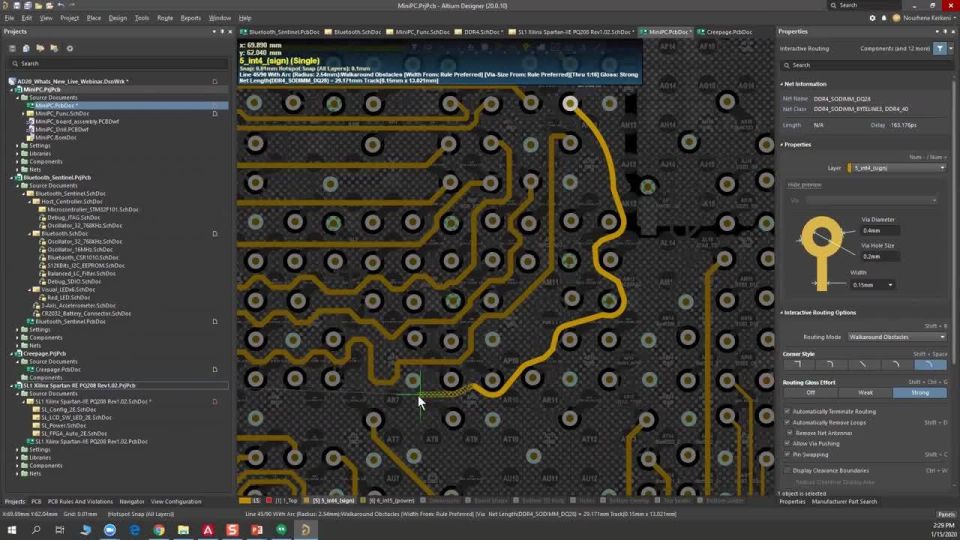Click the Projects panel search field
Image resolution: width=960 pixels, height=540 pixels.
point(120,63)
